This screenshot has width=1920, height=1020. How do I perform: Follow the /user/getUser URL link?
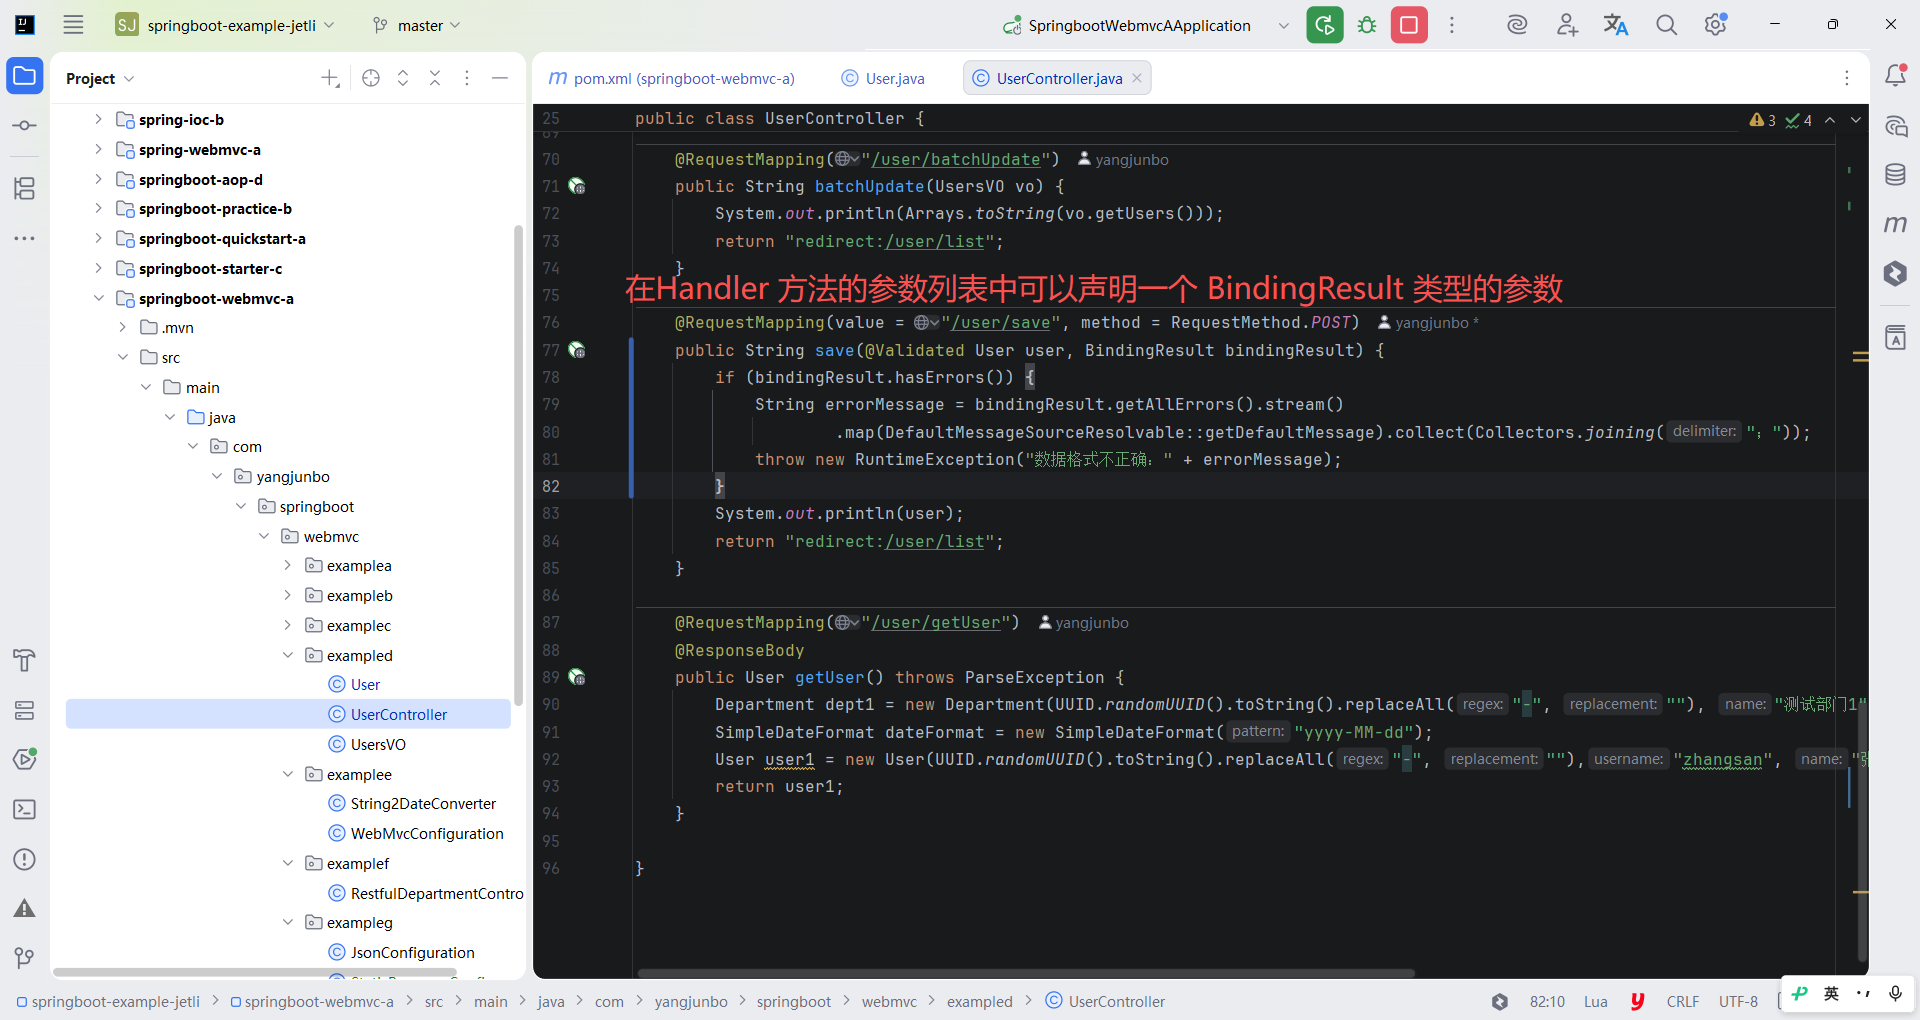pyautogui.click(x=935, y=622)
